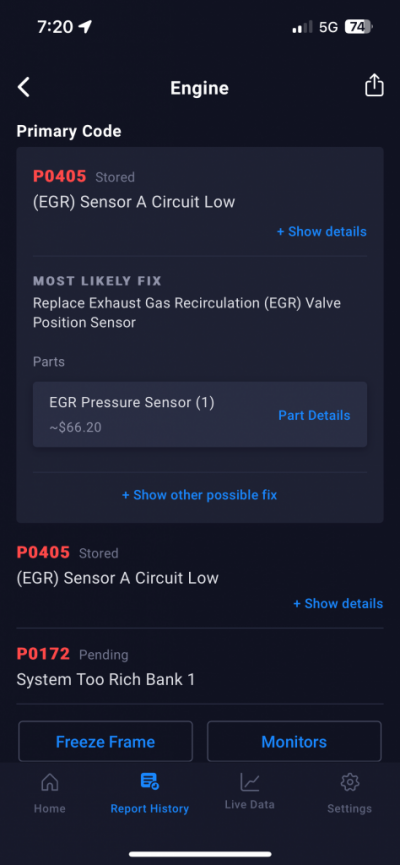
Task: Switch to the Live Data tab label
Action: point(249,804)
